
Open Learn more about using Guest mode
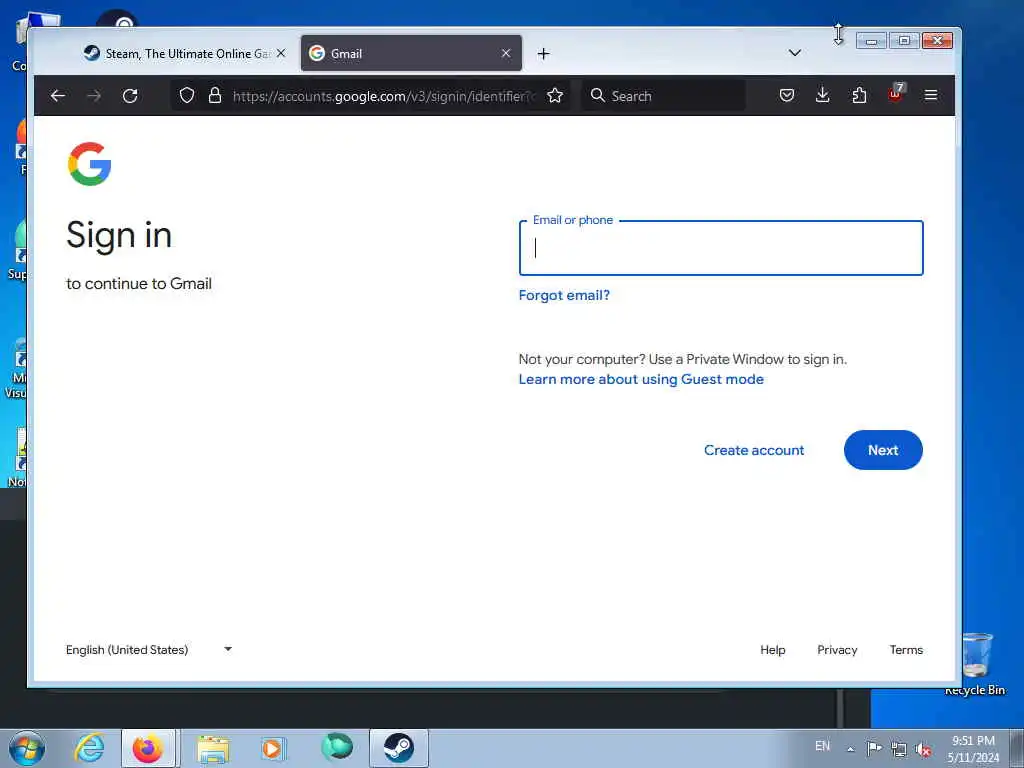point(641,379)
